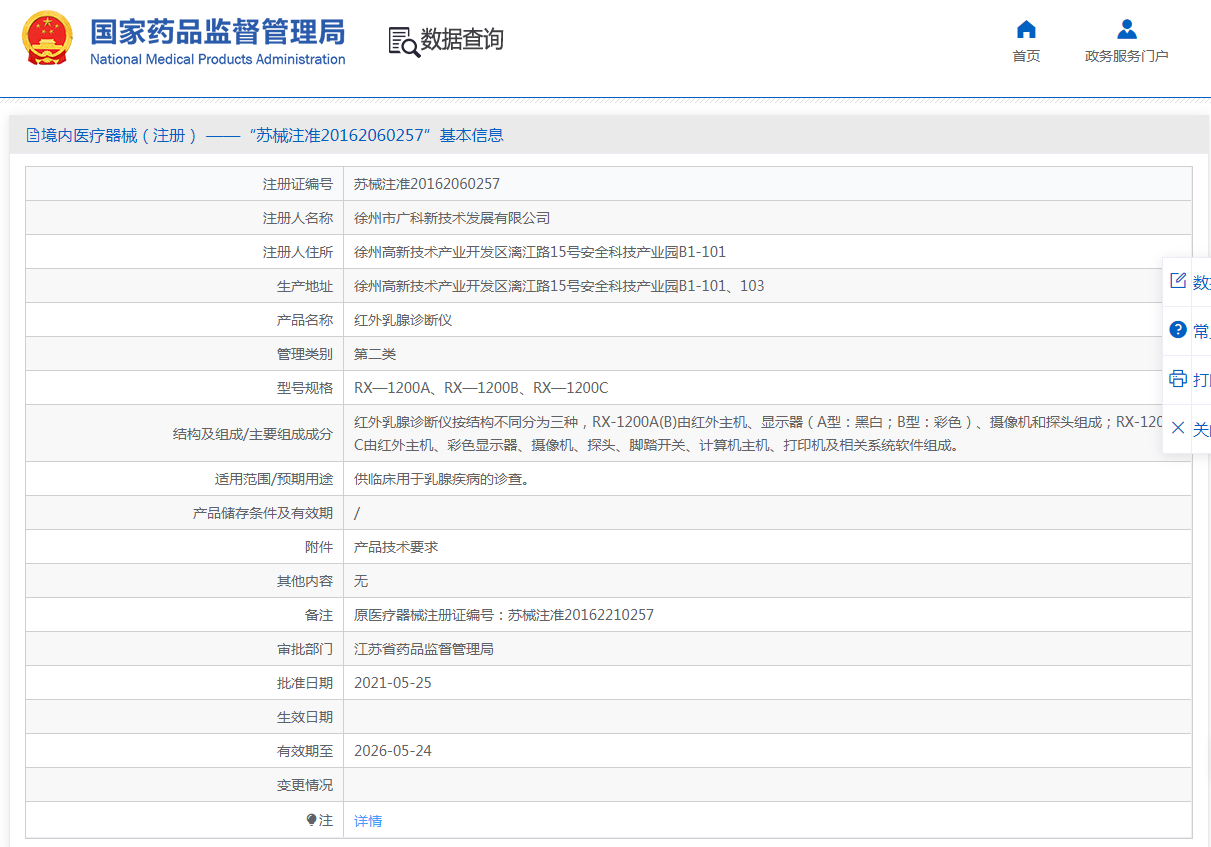Open the 详情 link

point(368,821)
